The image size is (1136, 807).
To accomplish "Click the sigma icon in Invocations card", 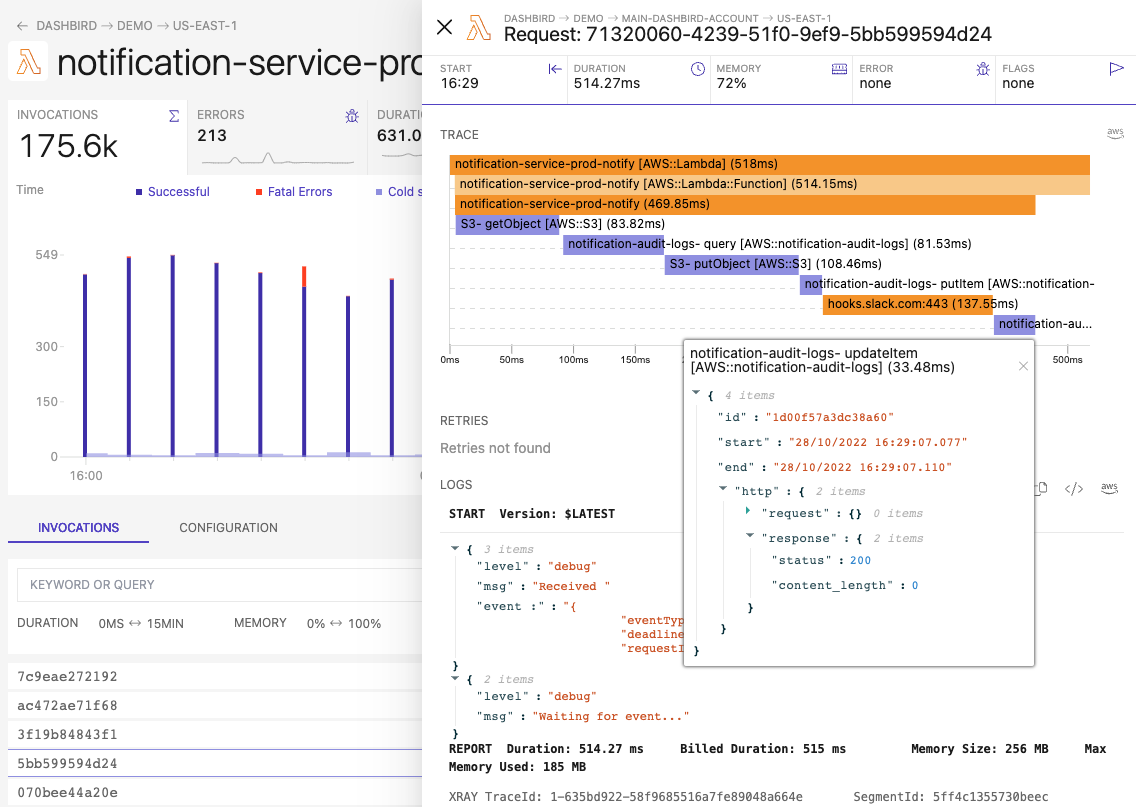I will 174,116.
